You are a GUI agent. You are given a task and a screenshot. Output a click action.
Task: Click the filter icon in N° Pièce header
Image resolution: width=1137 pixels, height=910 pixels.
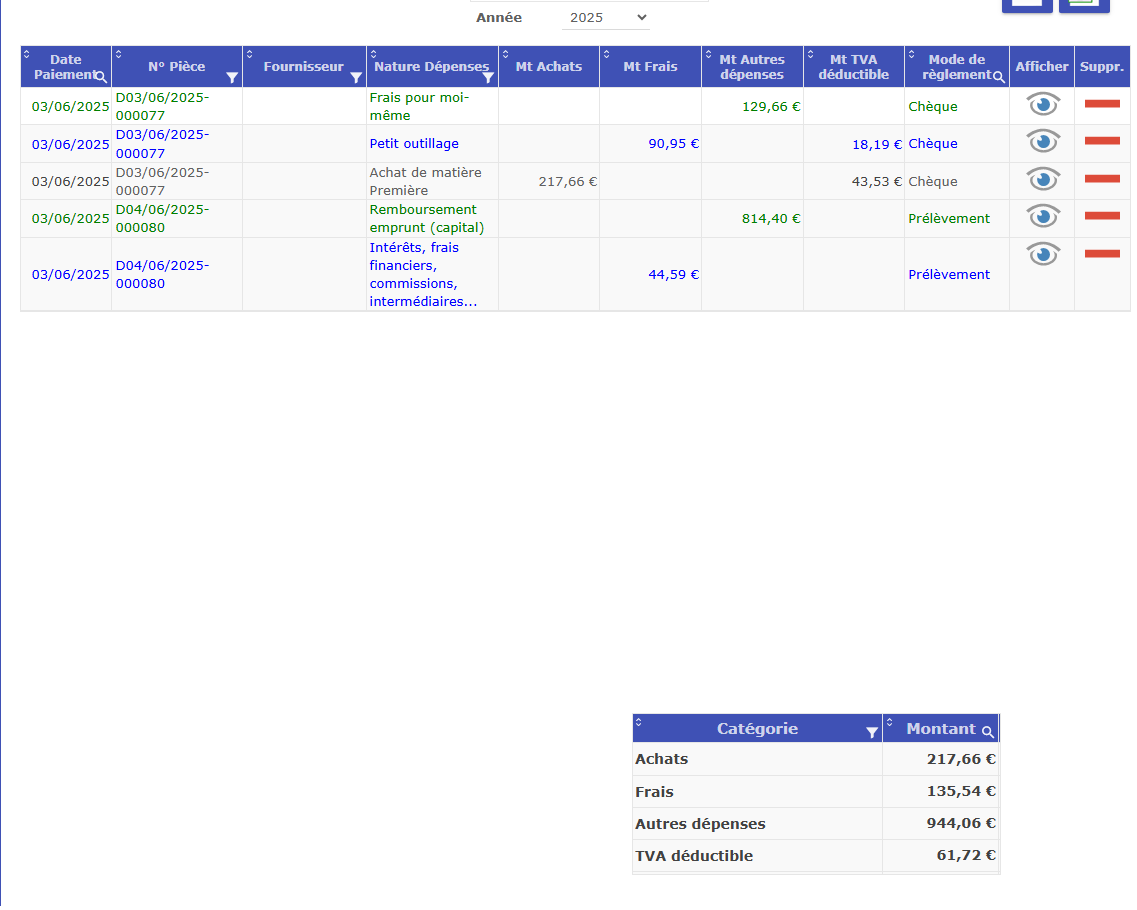pos(232,77)
